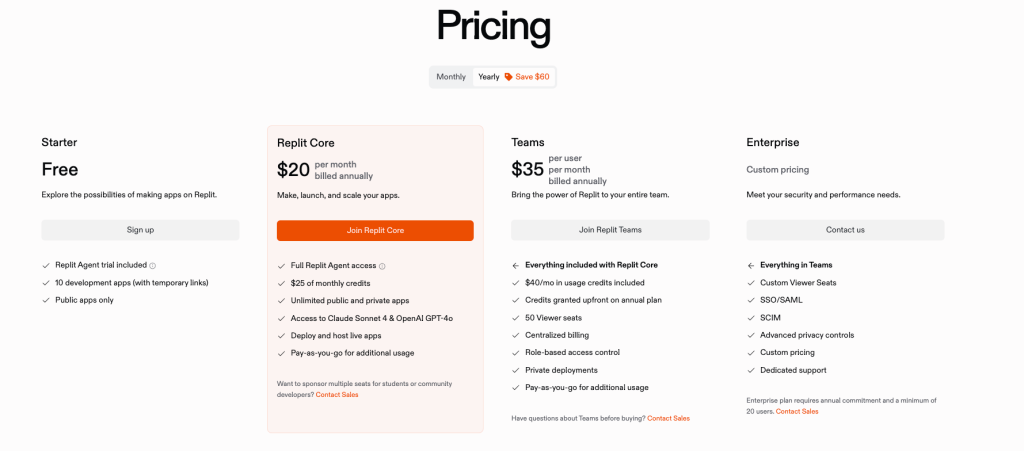This screenshot has width=1024, height=451.
Task: Click info icon next to Full Replit Agent access
Action: 382,266
